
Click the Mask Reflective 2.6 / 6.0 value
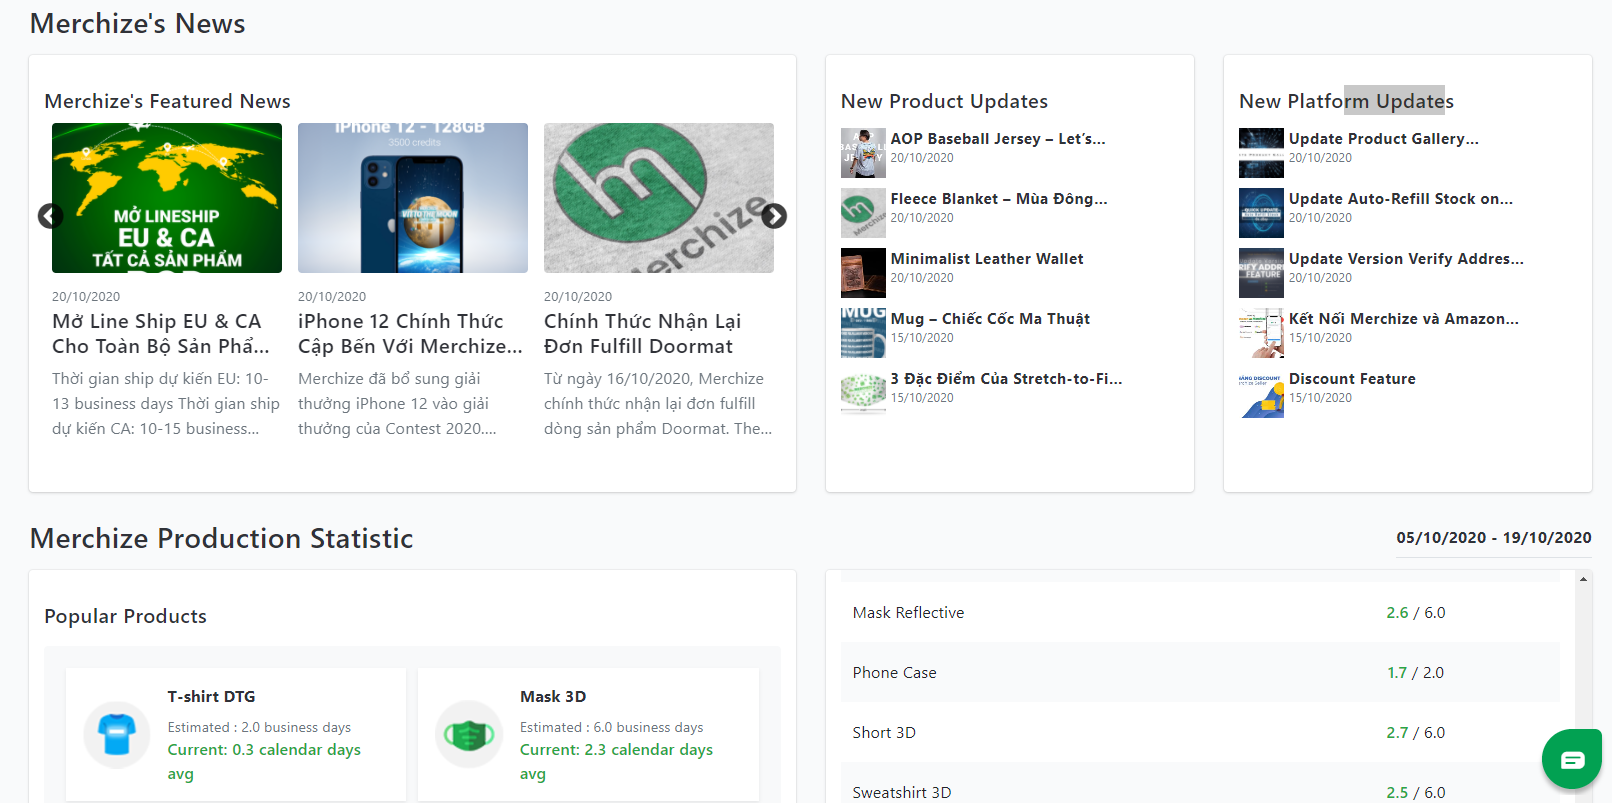(x=1416, y=613)
